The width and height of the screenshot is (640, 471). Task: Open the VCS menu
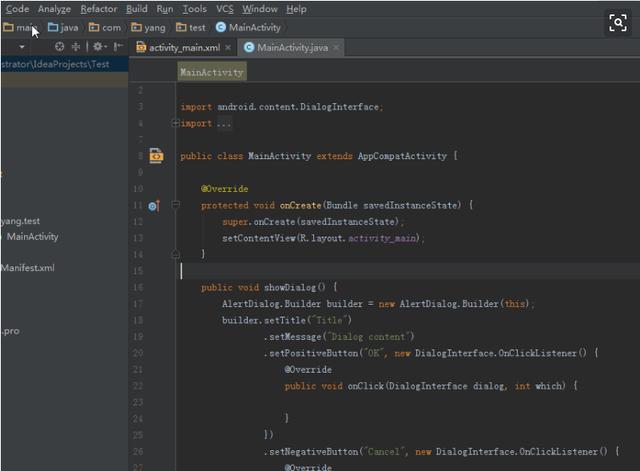point(225,9)
